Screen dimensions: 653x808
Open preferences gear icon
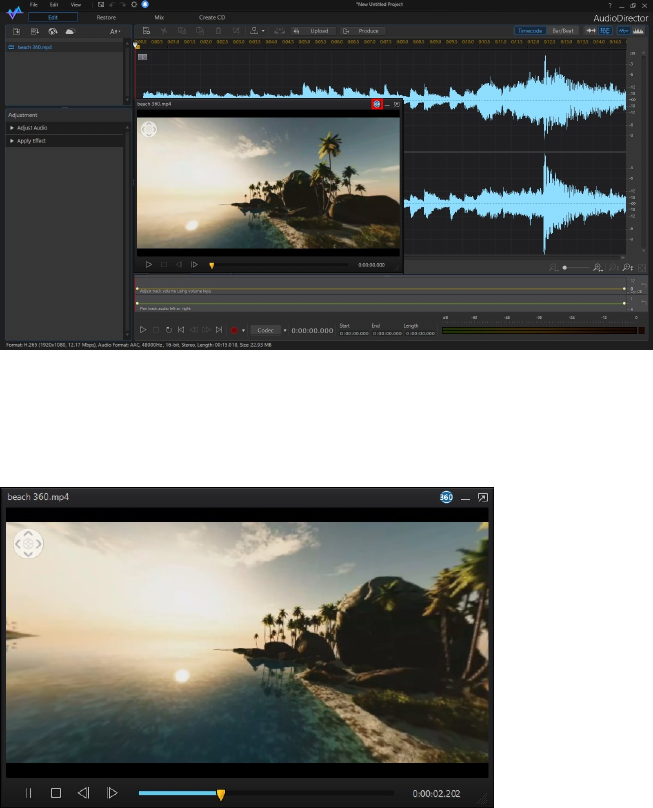coord(134,5)
